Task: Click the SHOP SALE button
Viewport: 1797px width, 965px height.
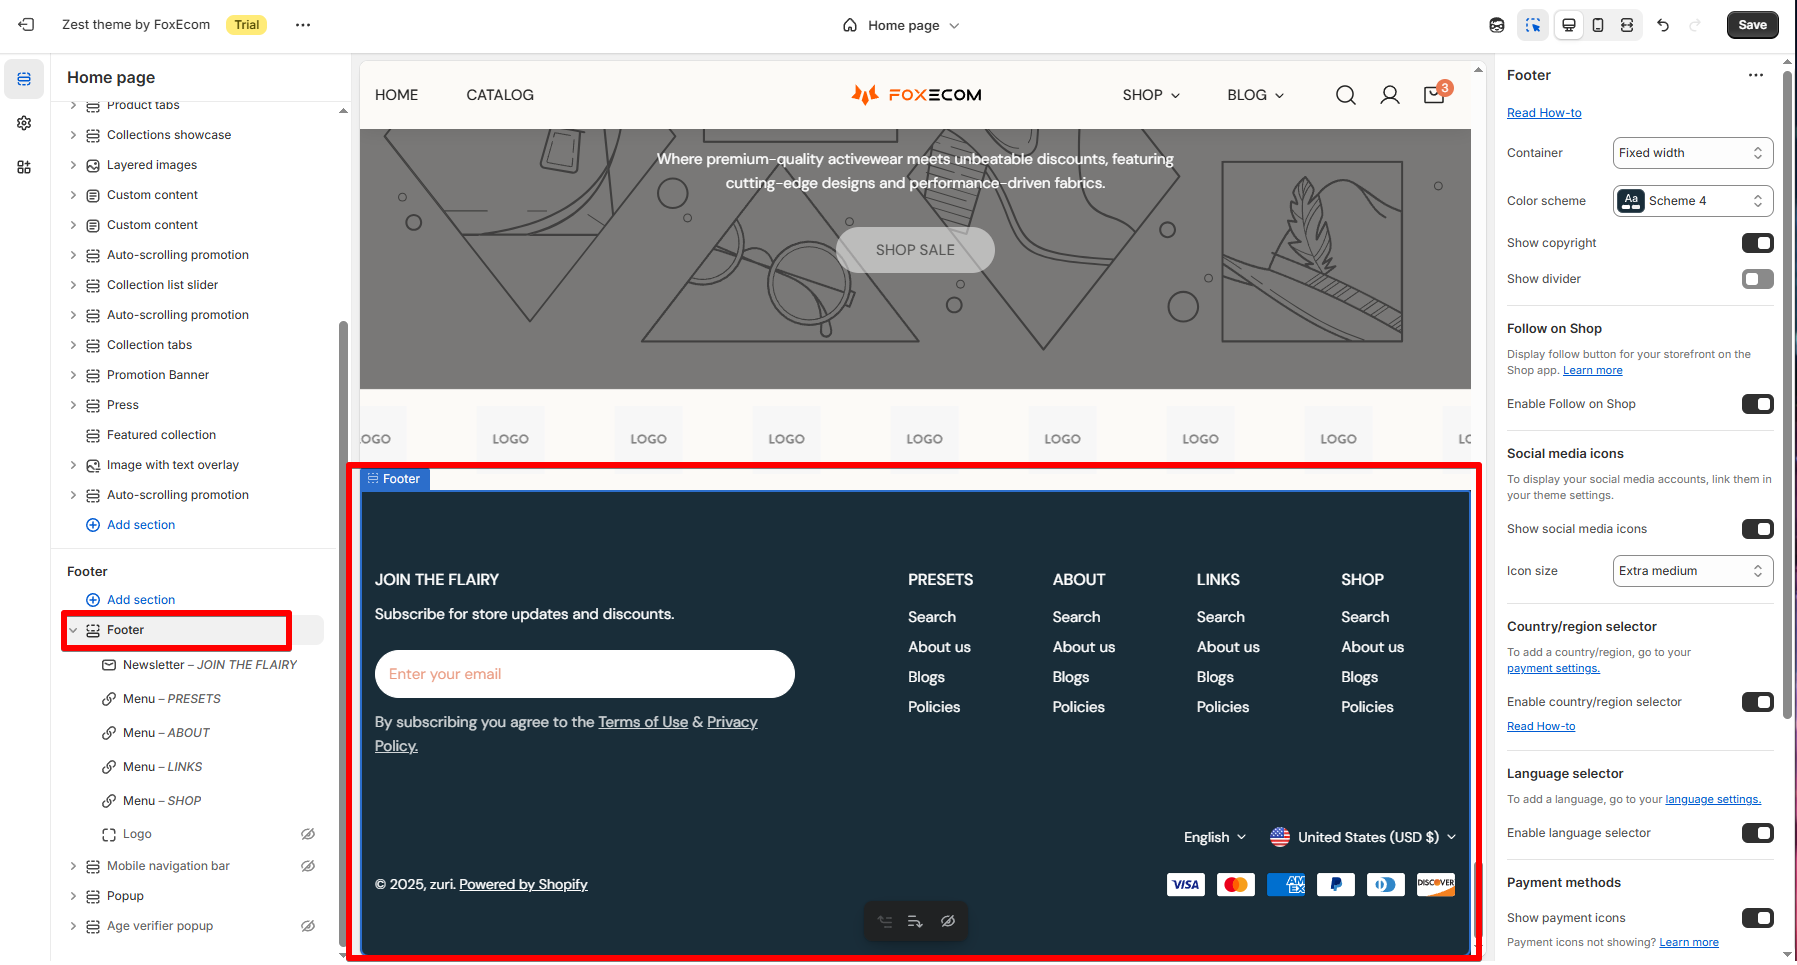Action: coord(915,250)
